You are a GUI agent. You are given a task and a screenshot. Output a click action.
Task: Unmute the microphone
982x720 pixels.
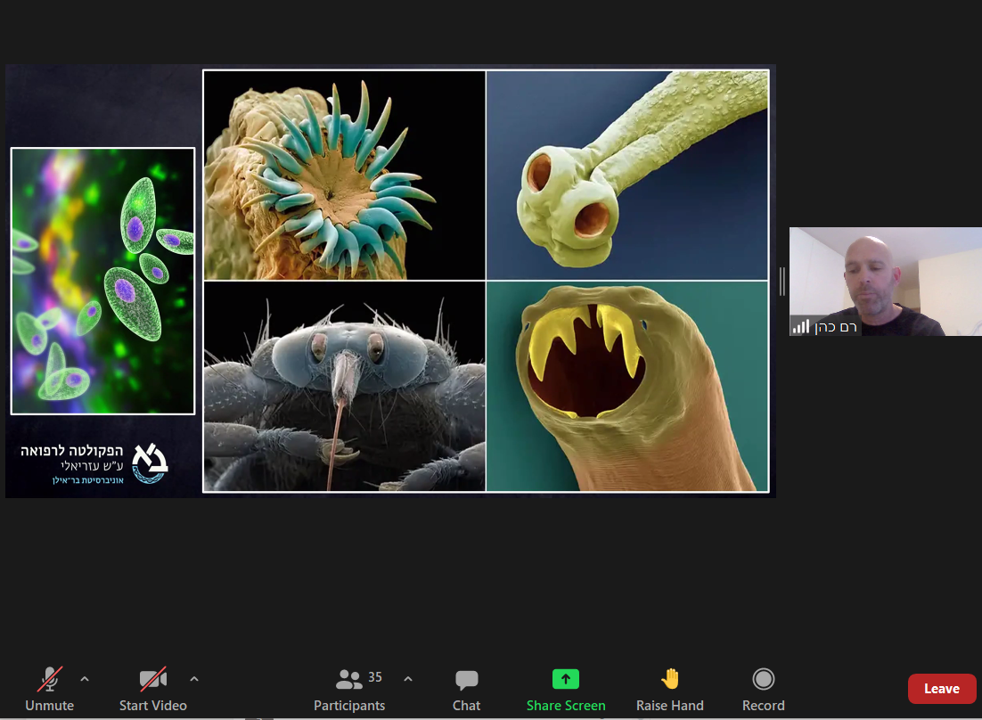click(x=49, y=689)
